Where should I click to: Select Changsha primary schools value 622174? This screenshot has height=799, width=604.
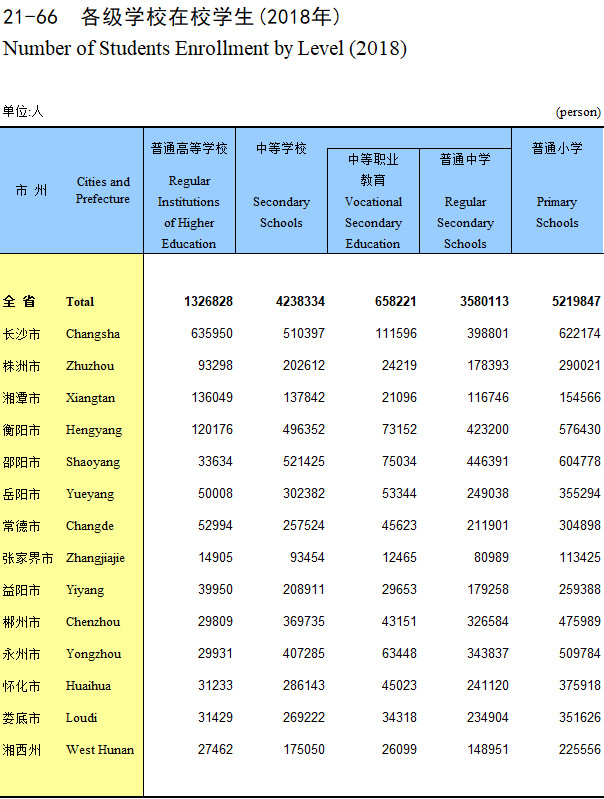[x=580, y=333]
